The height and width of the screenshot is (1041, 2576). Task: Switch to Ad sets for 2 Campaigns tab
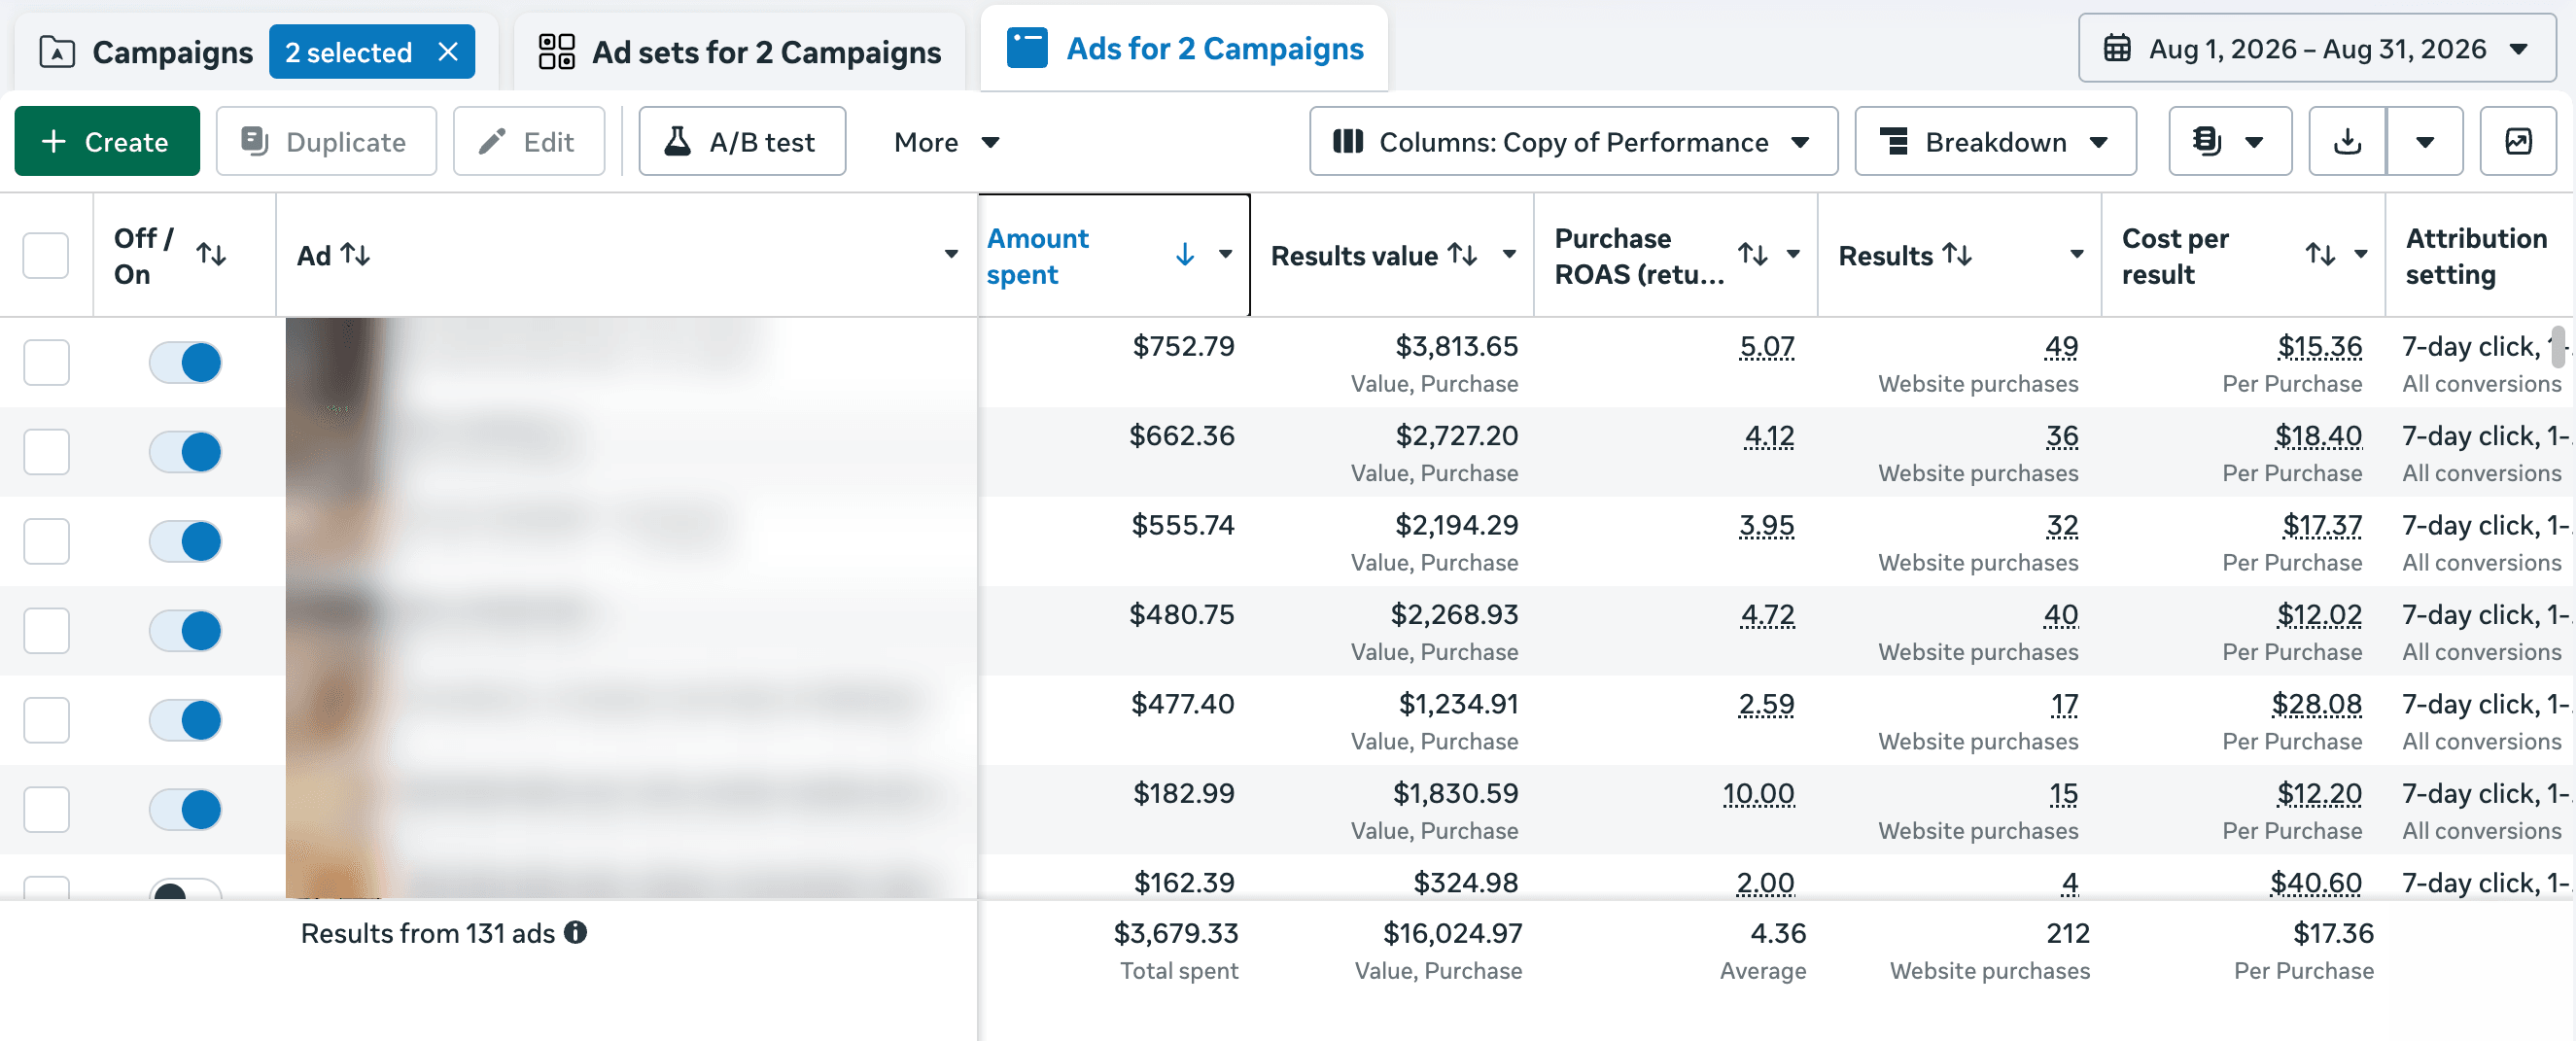tap(740, 51)
